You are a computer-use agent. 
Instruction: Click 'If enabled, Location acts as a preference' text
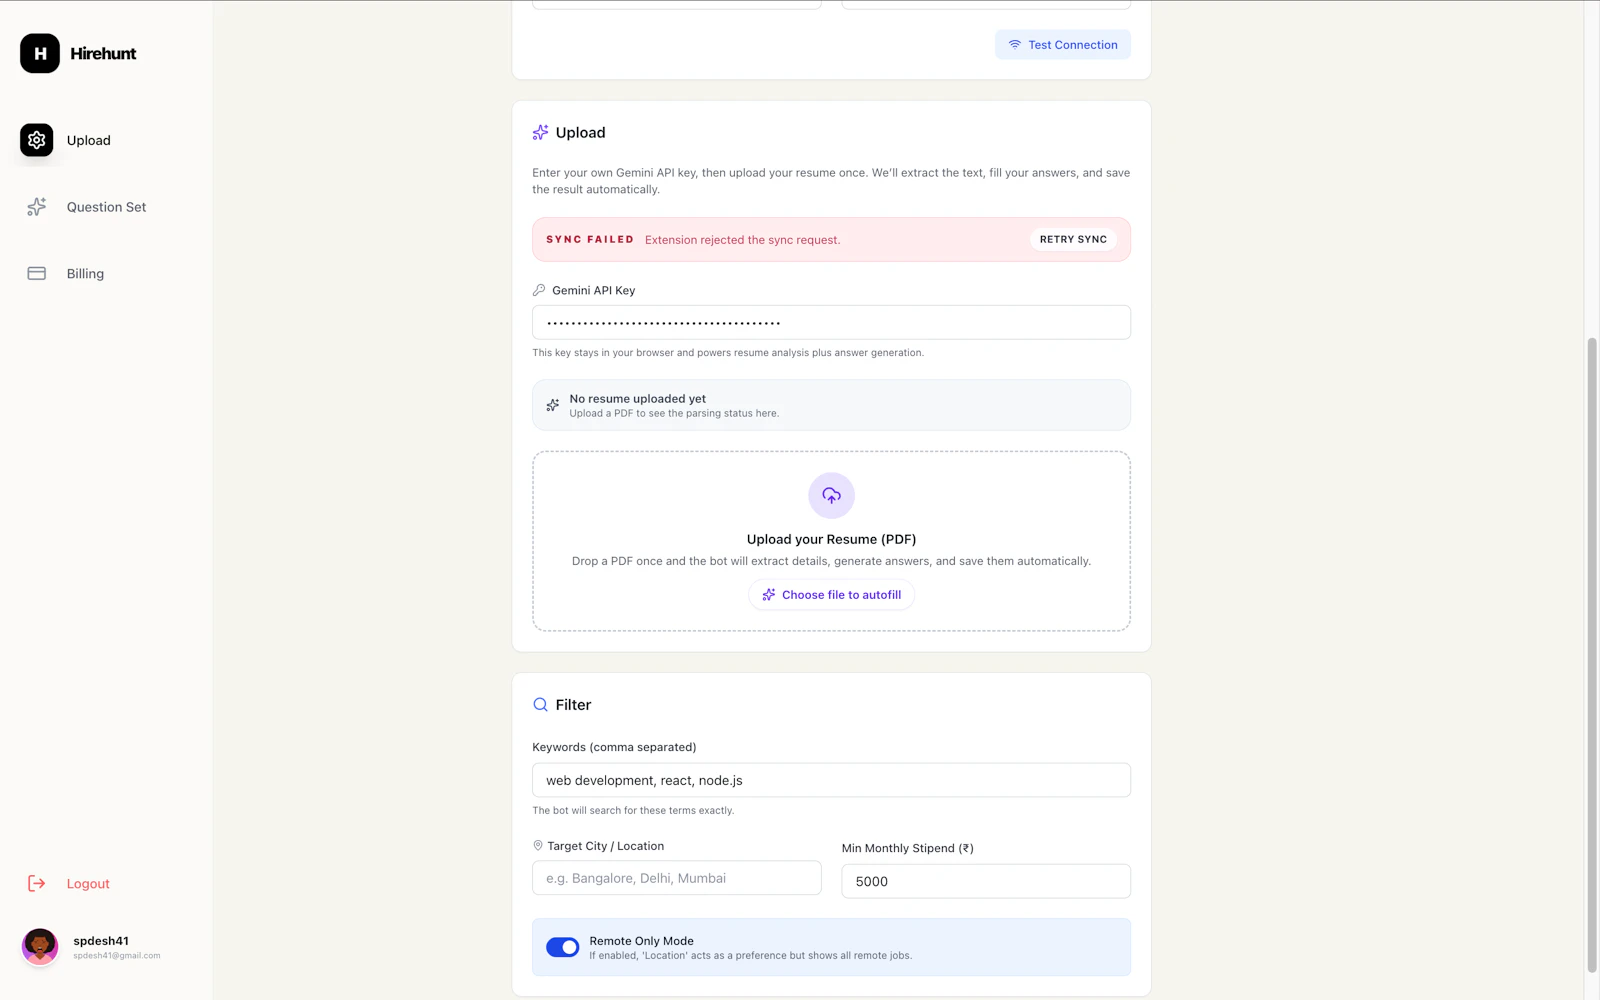pyautogui.click(x=751, y=955)
